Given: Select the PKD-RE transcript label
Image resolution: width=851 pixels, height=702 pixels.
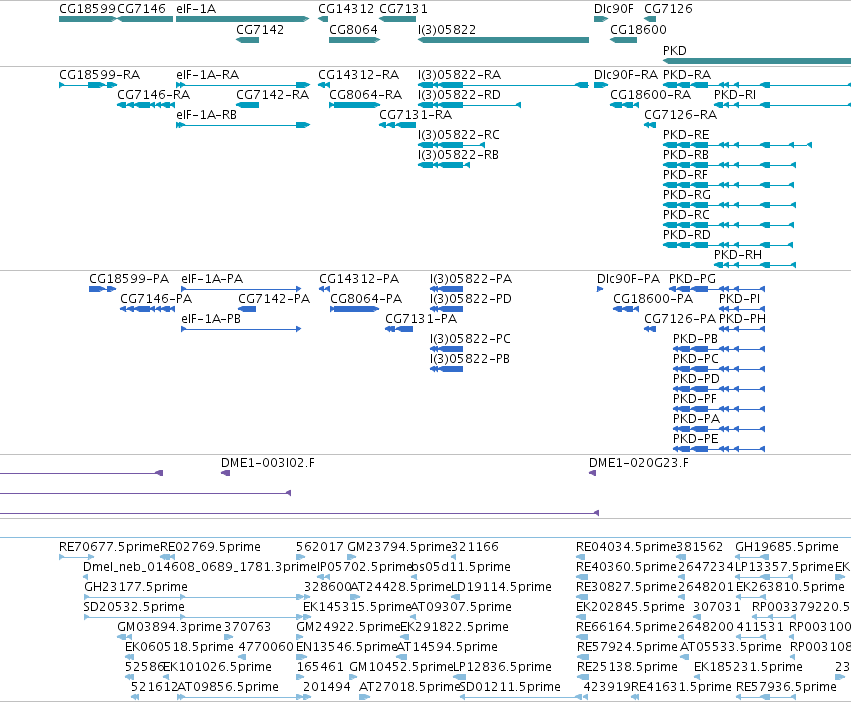Looking at the screenshot, I should [687, 135].
